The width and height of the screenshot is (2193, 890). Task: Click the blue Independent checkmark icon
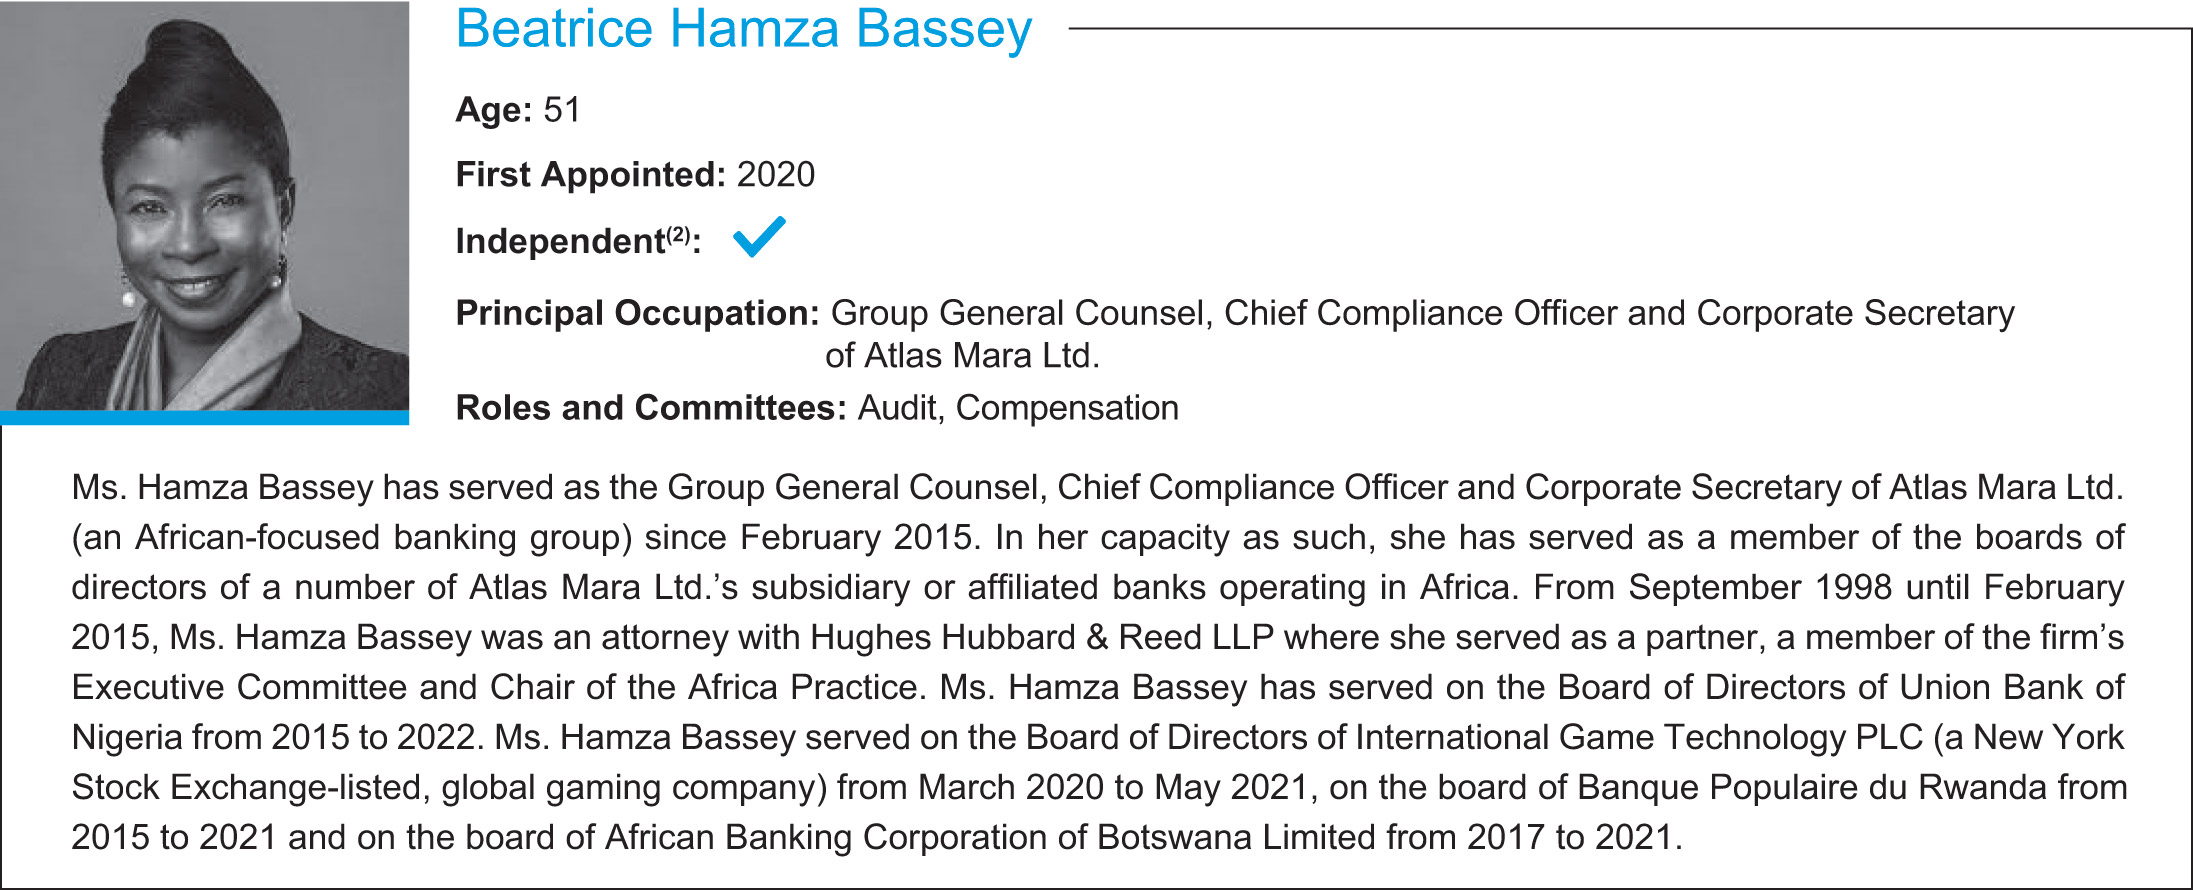coord(759,238)
